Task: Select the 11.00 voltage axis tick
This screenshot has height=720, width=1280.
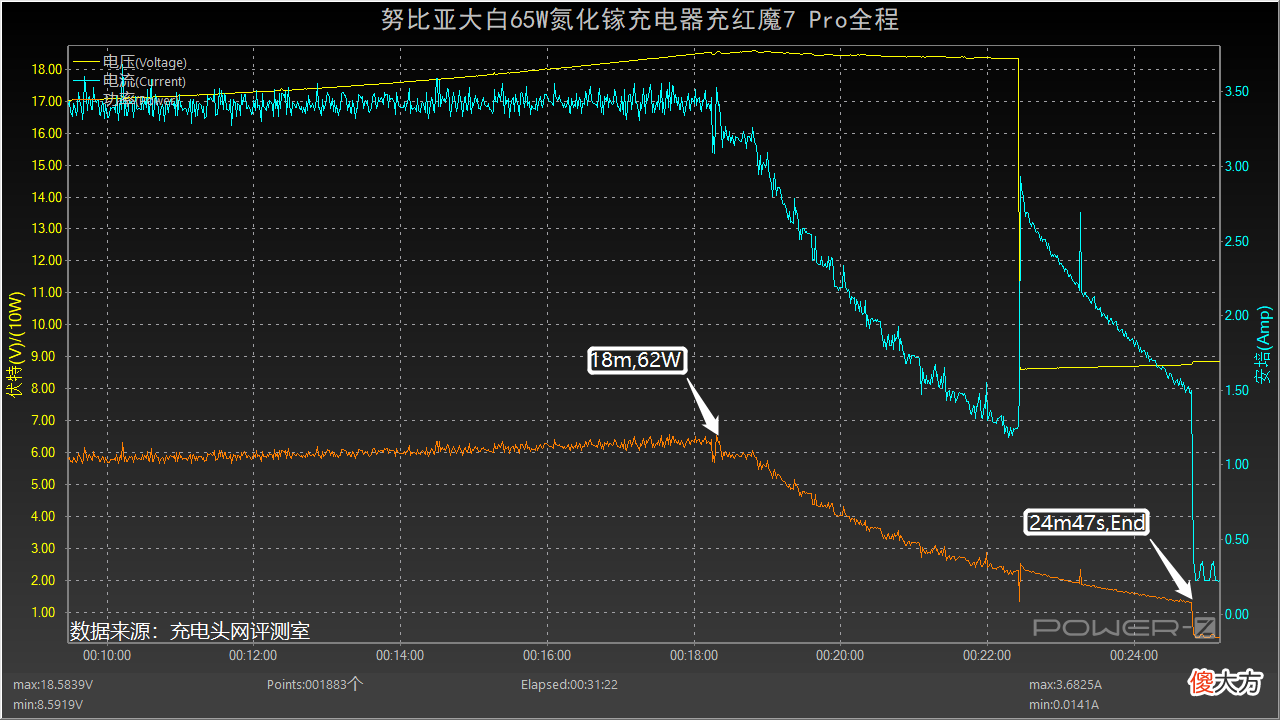Action: (46, 293)
